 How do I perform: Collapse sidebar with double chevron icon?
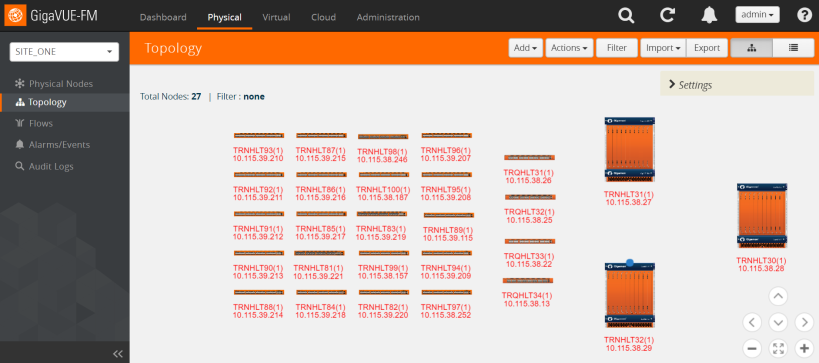tap(118, 354)
